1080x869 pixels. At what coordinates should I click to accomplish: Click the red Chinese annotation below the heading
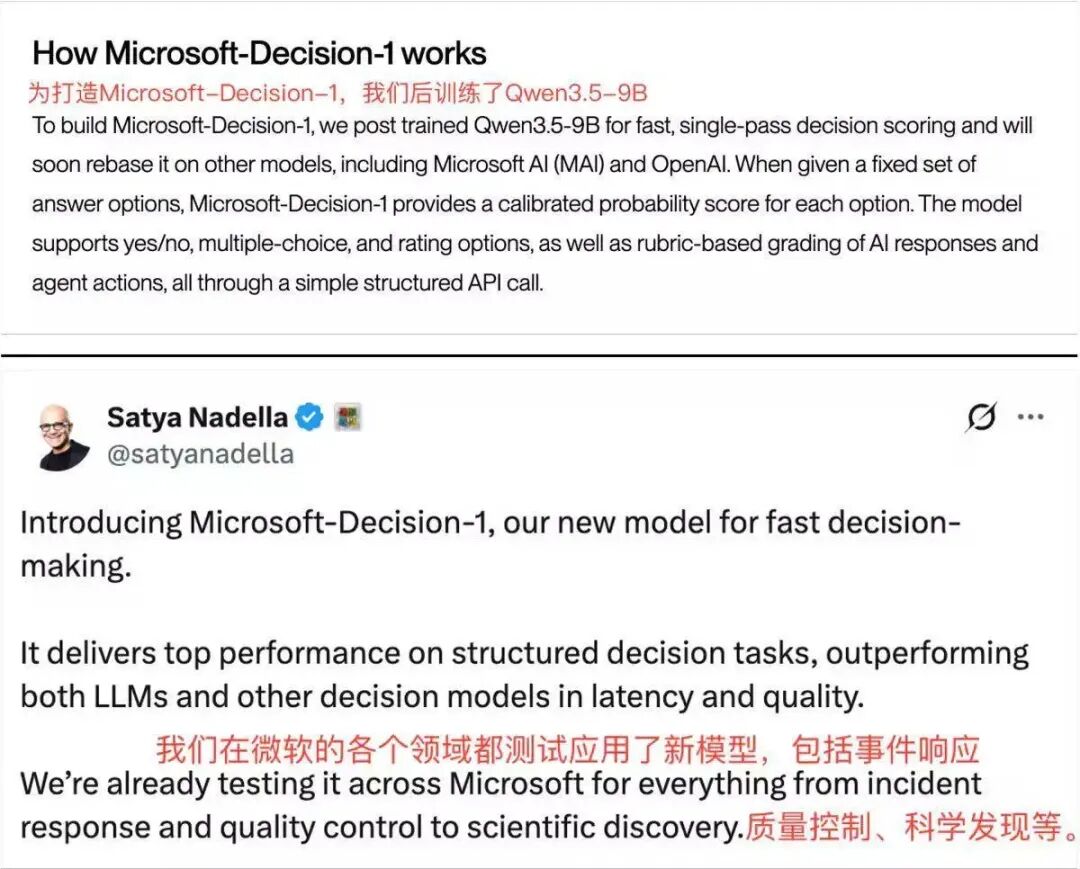338,93
